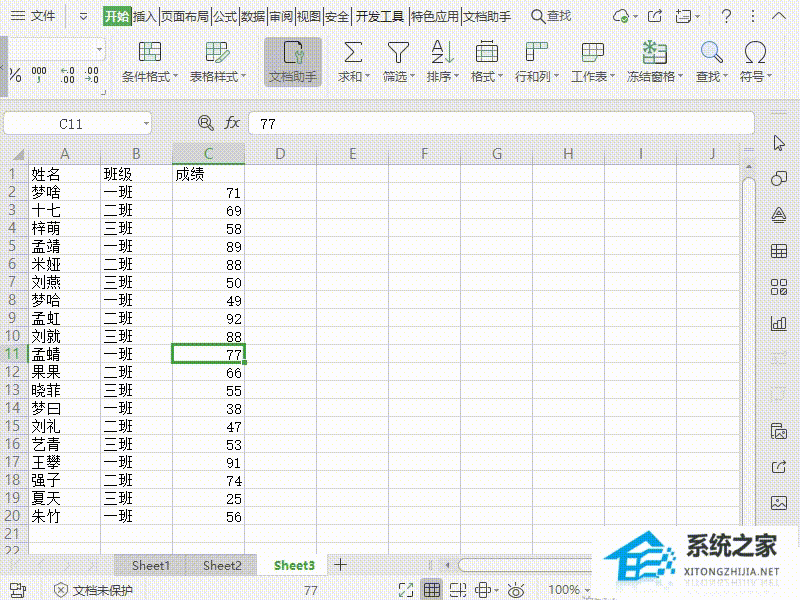The height and width of the screenshot is (600, 800).
Task: Select row header 5
Action: point(13,246)
